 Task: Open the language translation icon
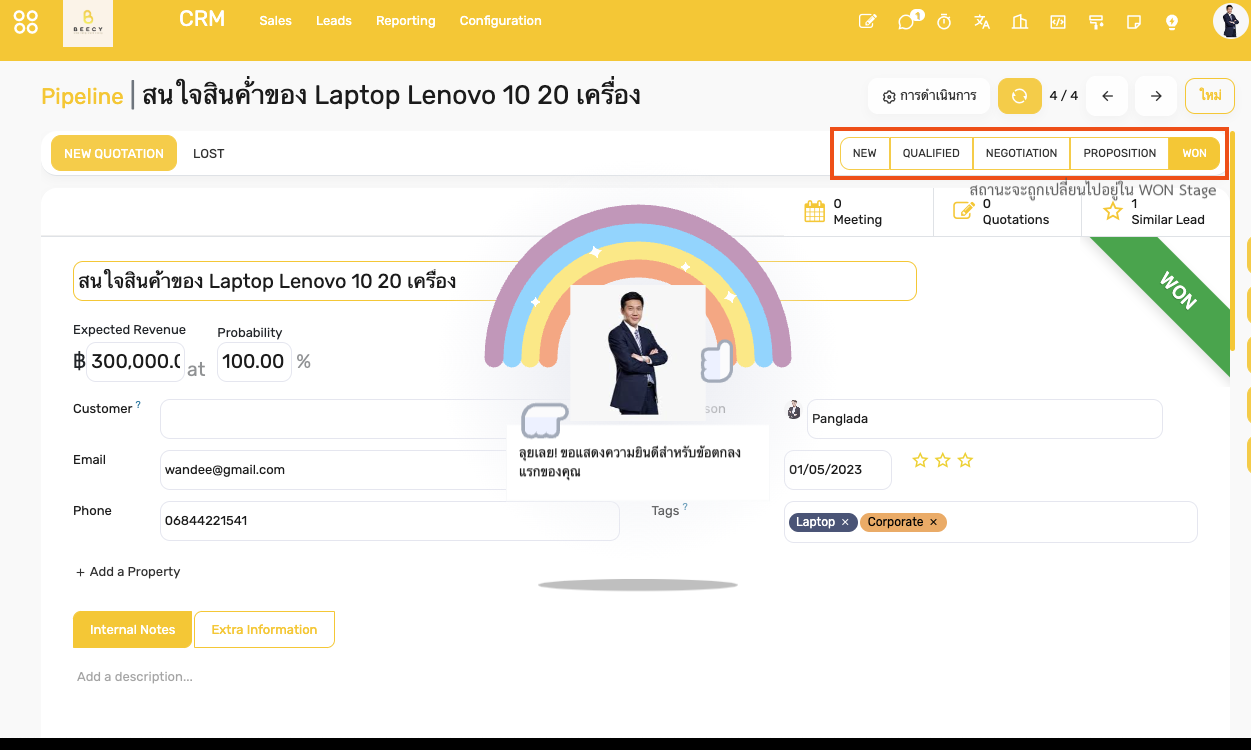pyautogui.click(x=982, y=21)
